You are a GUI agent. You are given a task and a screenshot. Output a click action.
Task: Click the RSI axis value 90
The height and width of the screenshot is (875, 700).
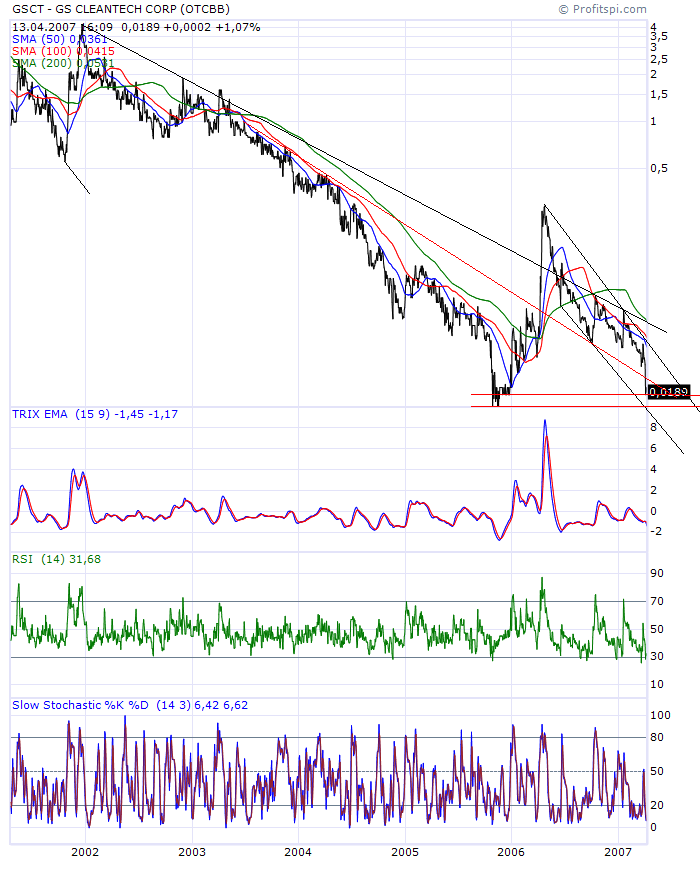pos(657,573)
